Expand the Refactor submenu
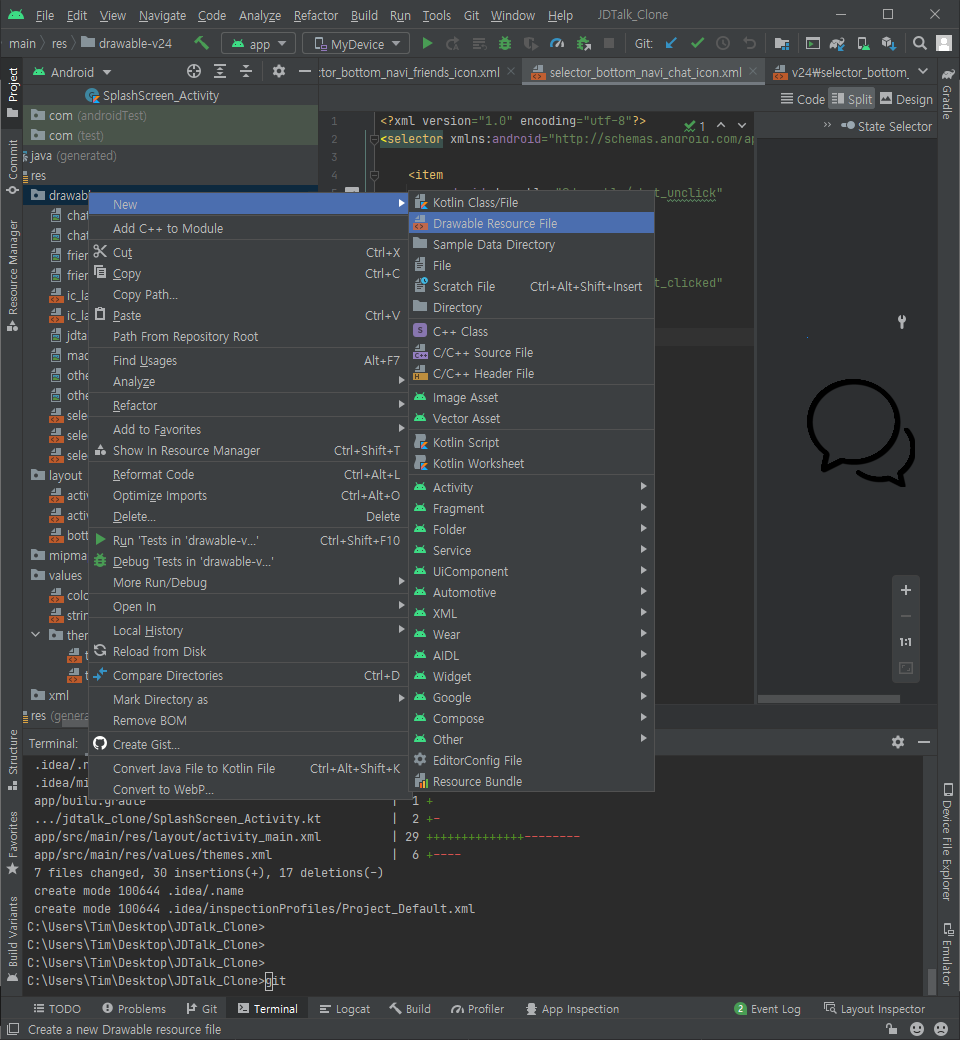 coord(249,405)
